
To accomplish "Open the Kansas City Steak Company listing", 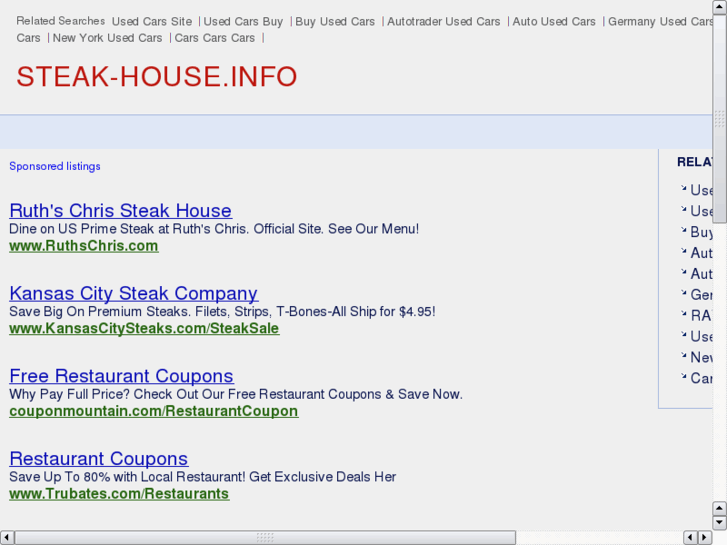I will pos(134,294).
